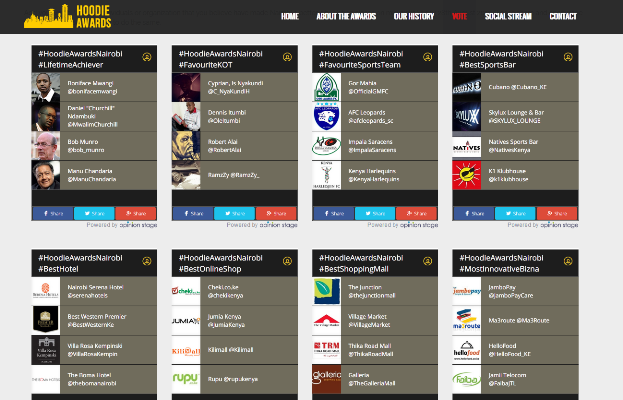Share FavouriteSportsTeam poll on Google Plus

click(x=416, y=213)
